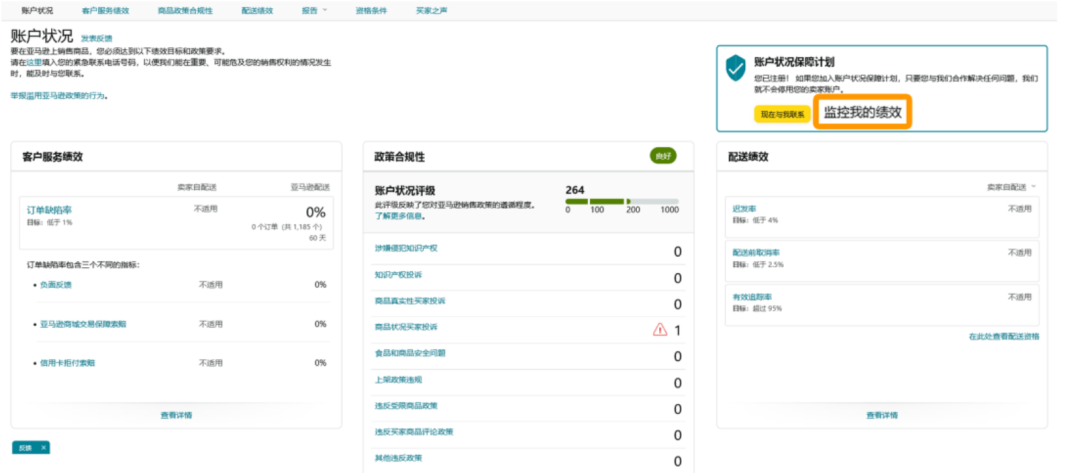
Task: Click the 发表反馈 link
Action: (x=96, y=39)
